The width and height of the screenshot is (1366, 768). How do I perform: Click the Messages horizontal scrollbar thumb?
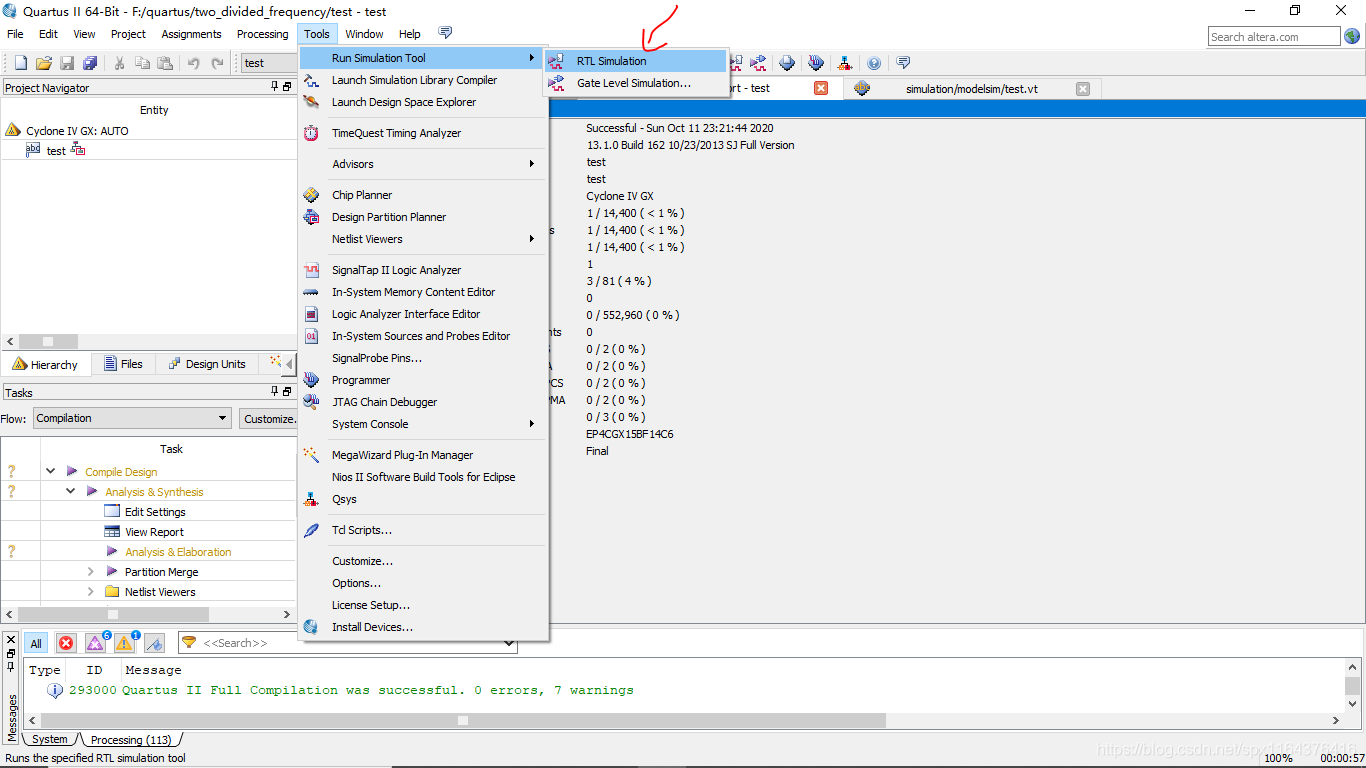(463, 720)
